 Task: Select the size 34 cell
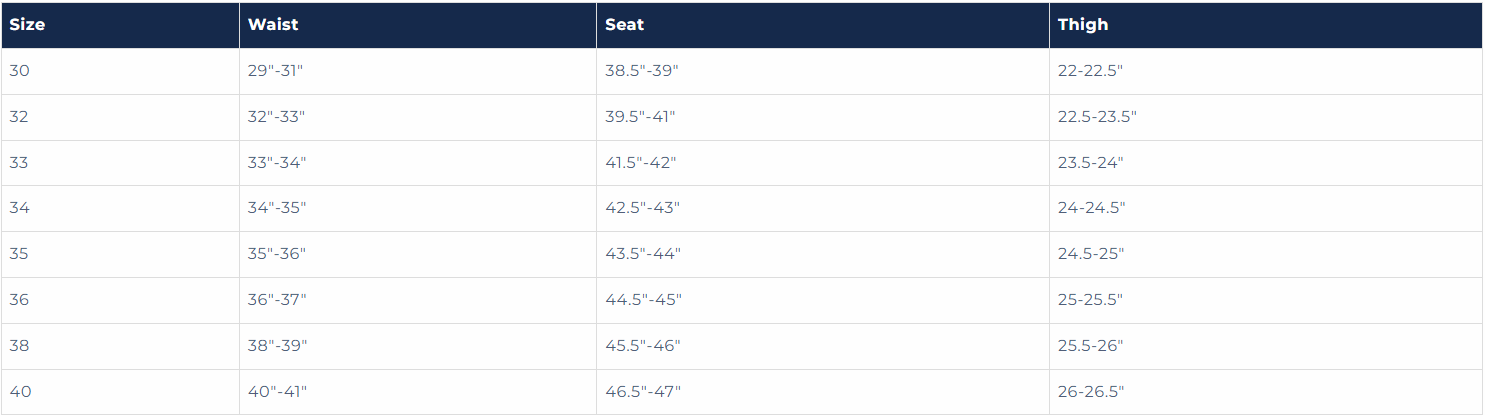click(x=19, y=208)
